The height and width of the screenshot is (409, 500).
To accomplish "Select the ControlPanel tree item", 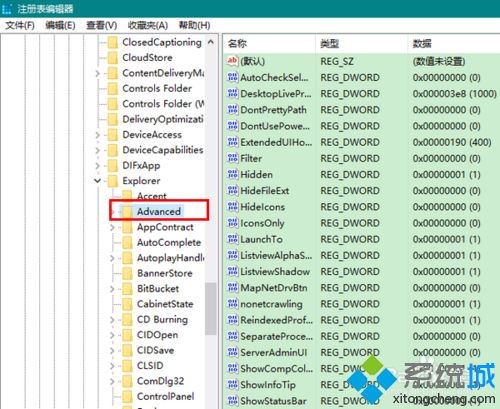I will pos(165,396).
